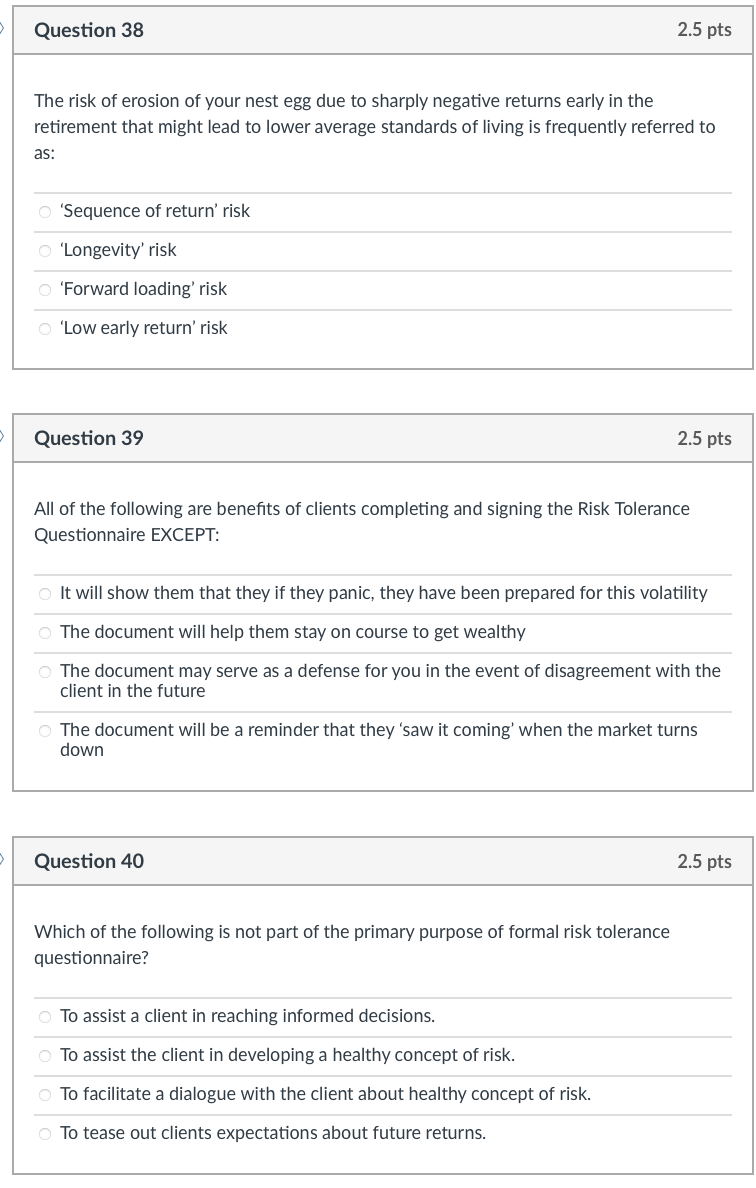Select 'Forward loading' risk option
This screenshot has width=756, height=1188.
click(x=44, y=289)
